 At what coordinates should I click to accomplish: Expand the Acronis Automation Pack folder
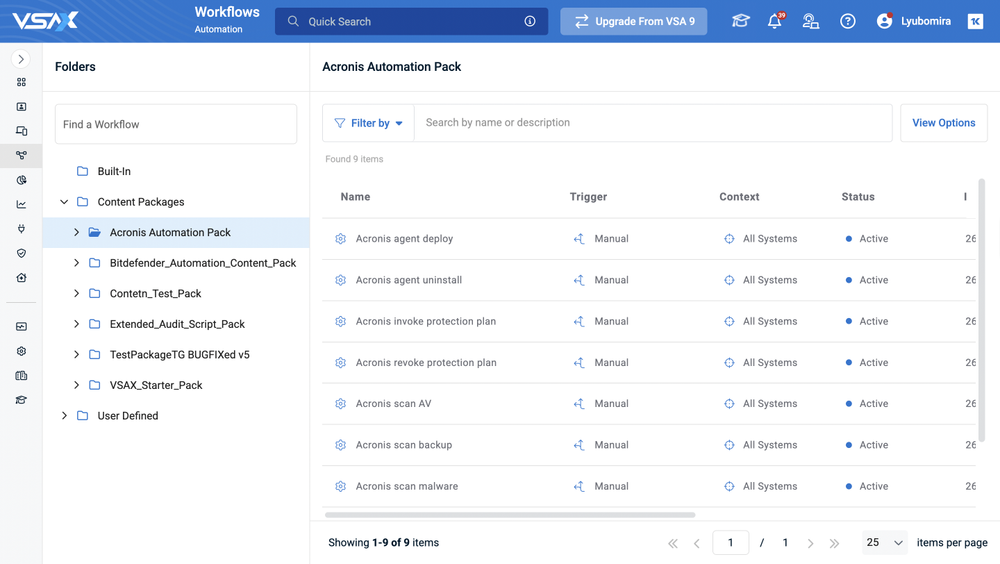pos(76,232)
